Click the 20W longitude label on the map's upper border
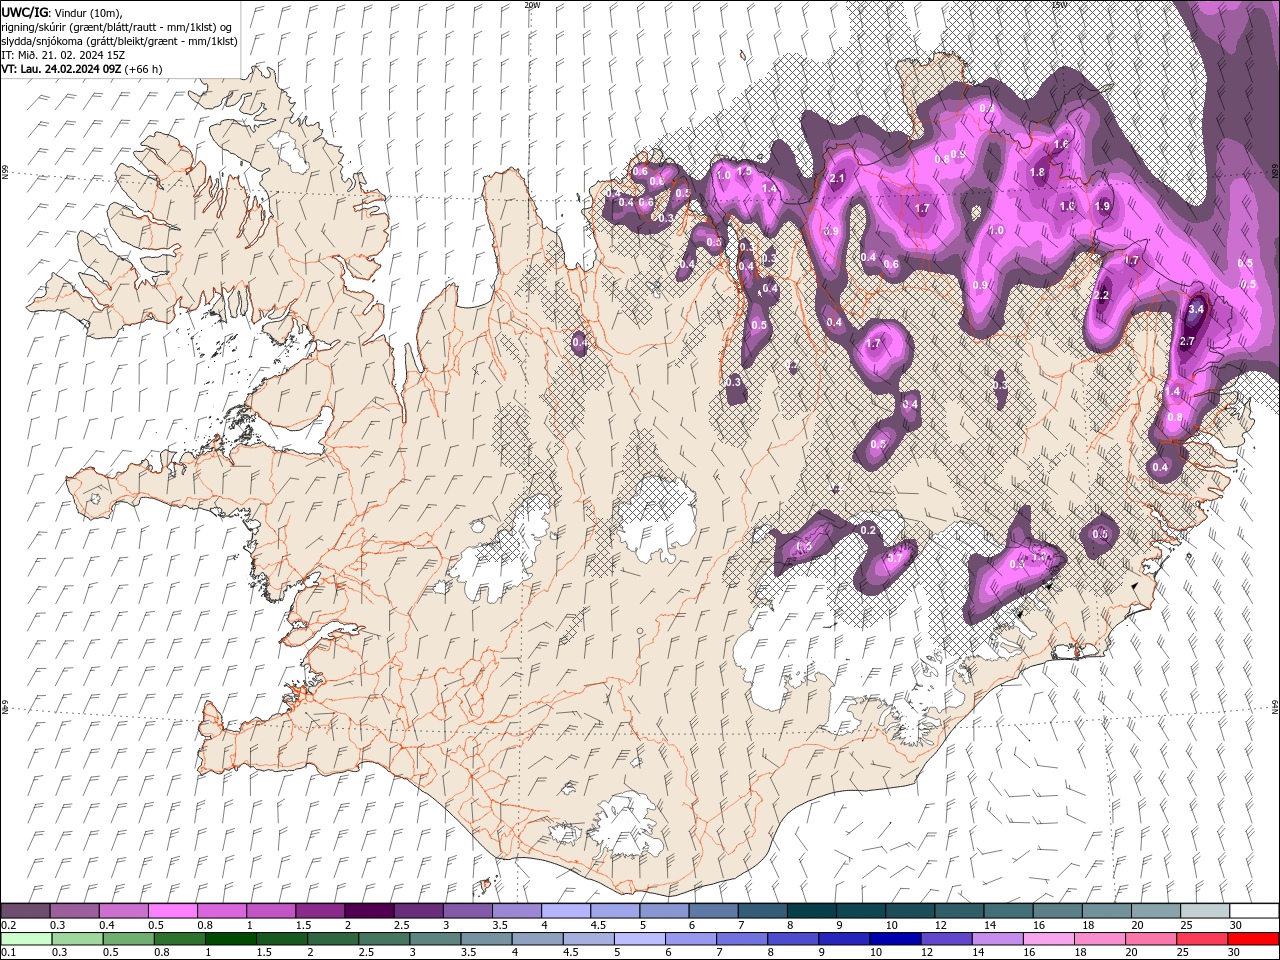This screenshot has width=1280, height=960. point(532,5)
